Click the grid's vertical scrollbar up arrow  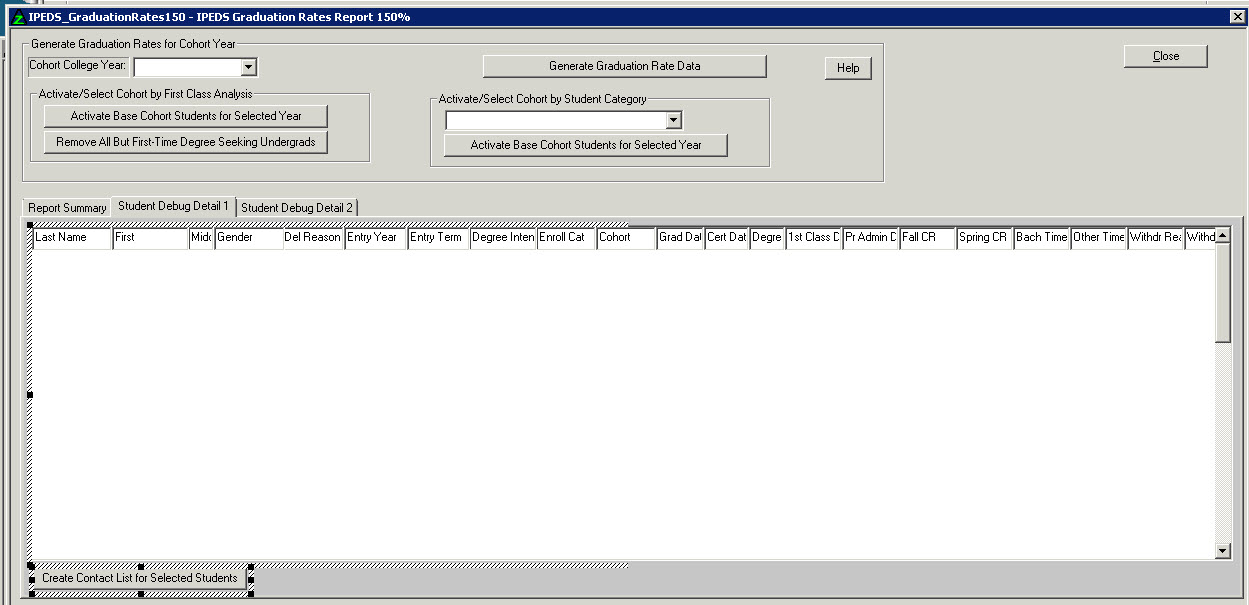click(x=1223, y=236)
